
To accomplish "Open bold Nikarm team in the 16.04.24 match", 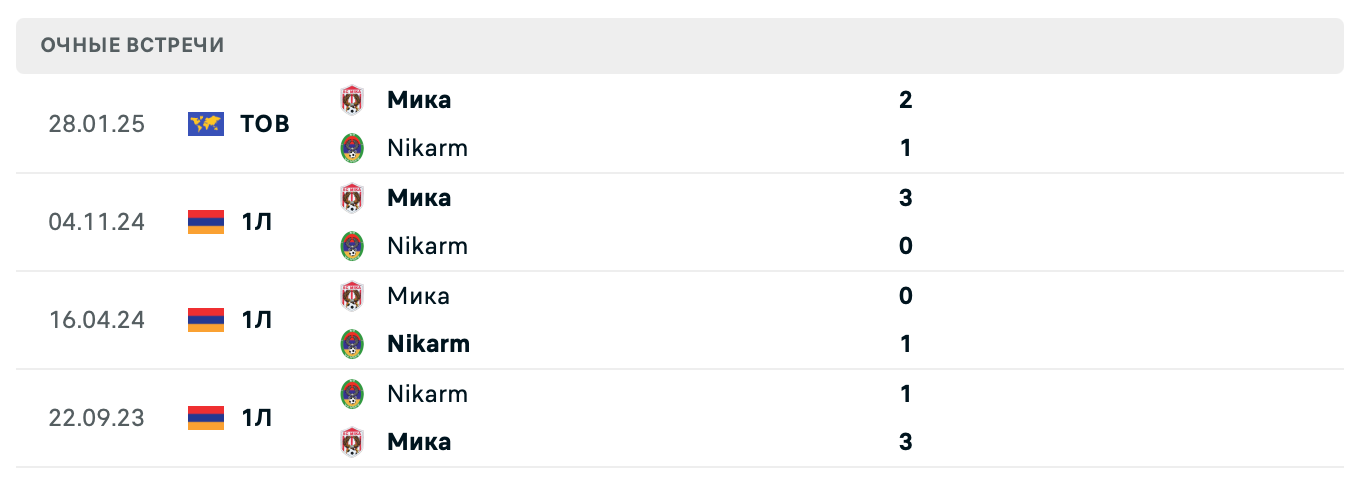I will pos(428,344).
